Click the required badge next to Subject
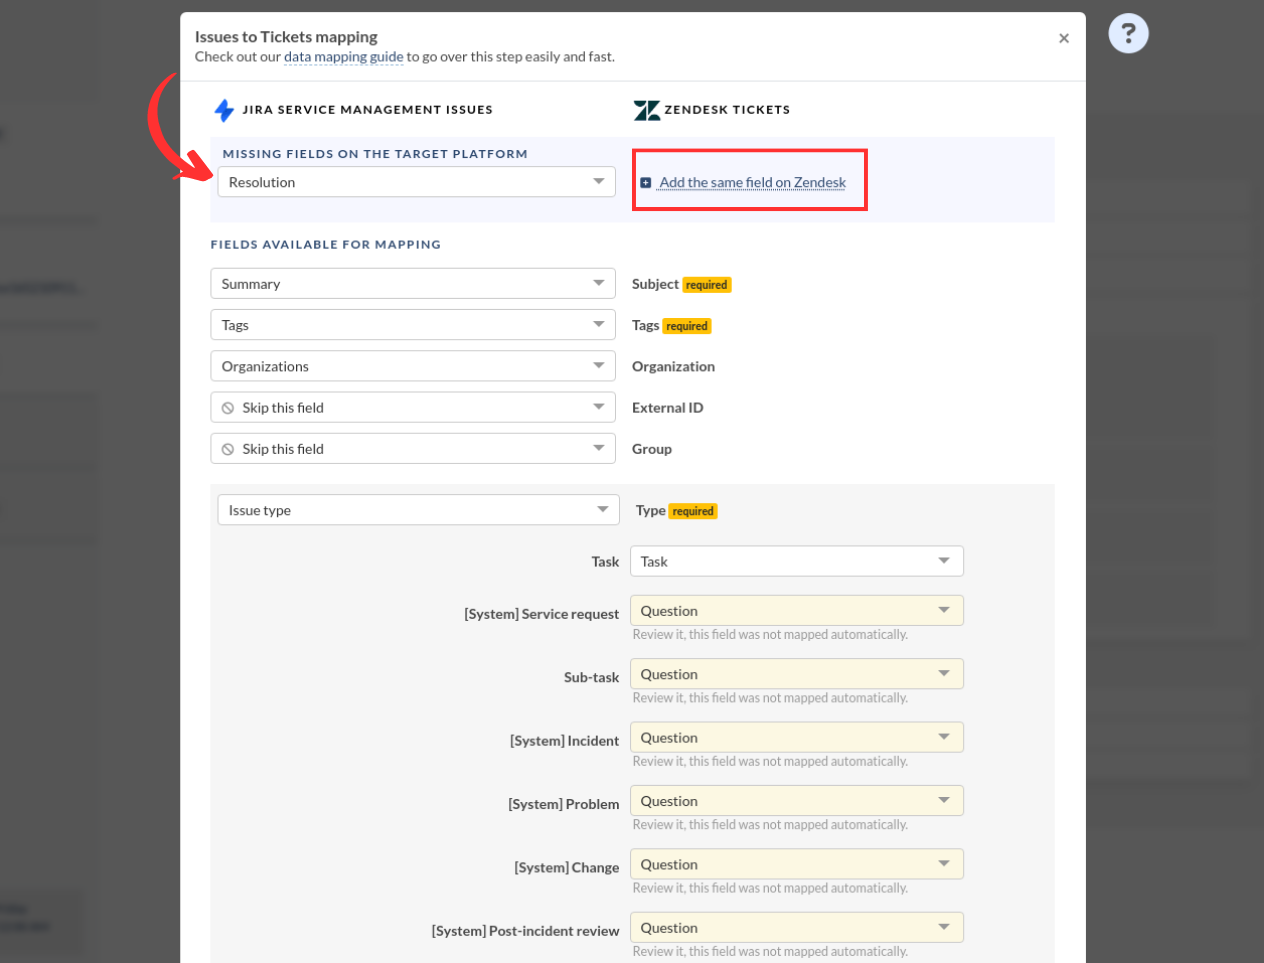 [x=707, y=285]
